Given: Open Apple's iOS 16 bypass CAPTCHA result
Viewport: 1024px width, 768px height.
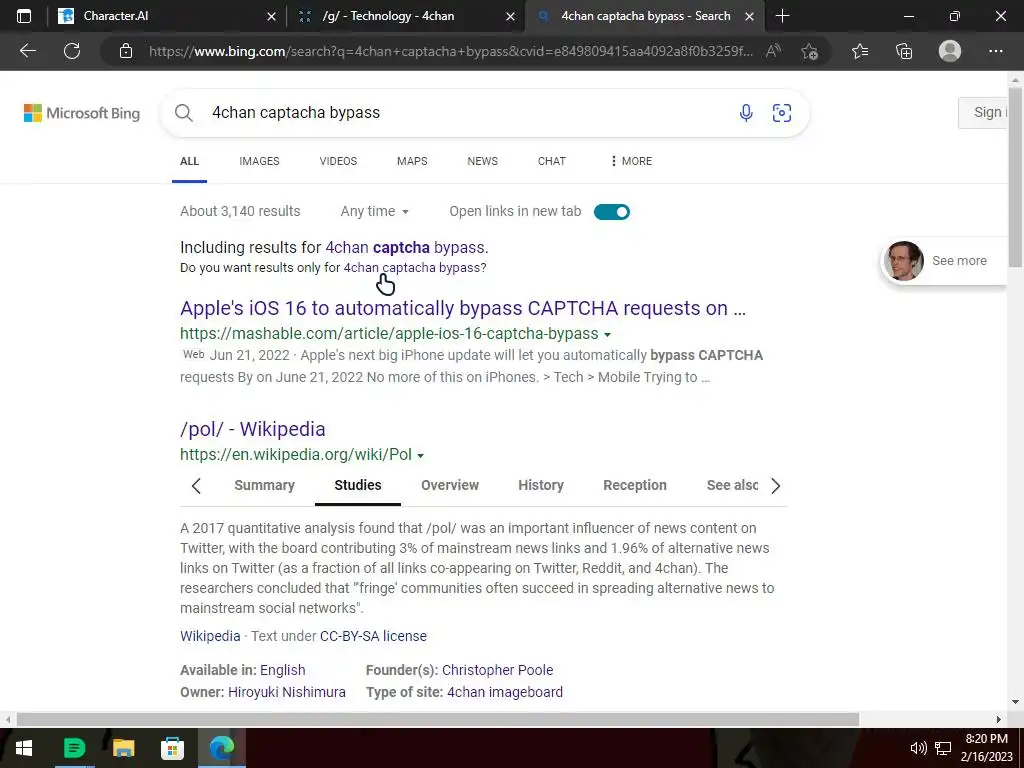Looking at the screenshot, I should (462, 308).
